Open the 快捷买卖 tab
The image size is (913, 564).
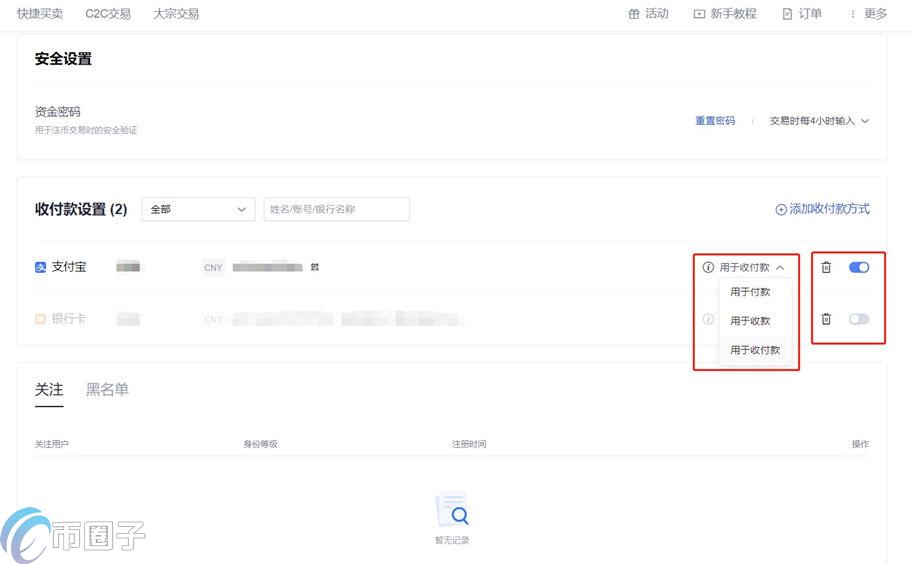[x=40, y=13]
